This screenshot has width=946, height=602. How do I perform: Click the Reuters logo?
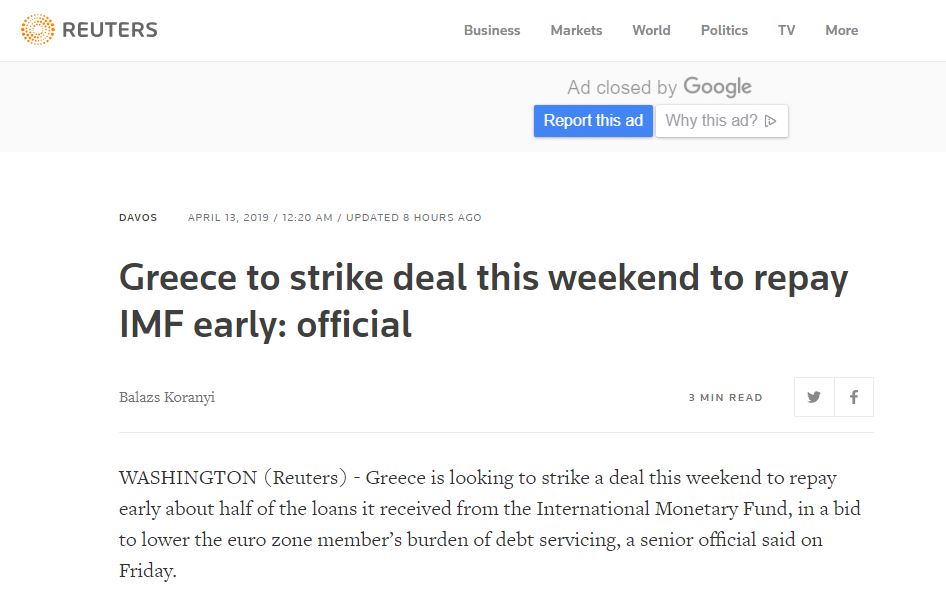[89, 30]
